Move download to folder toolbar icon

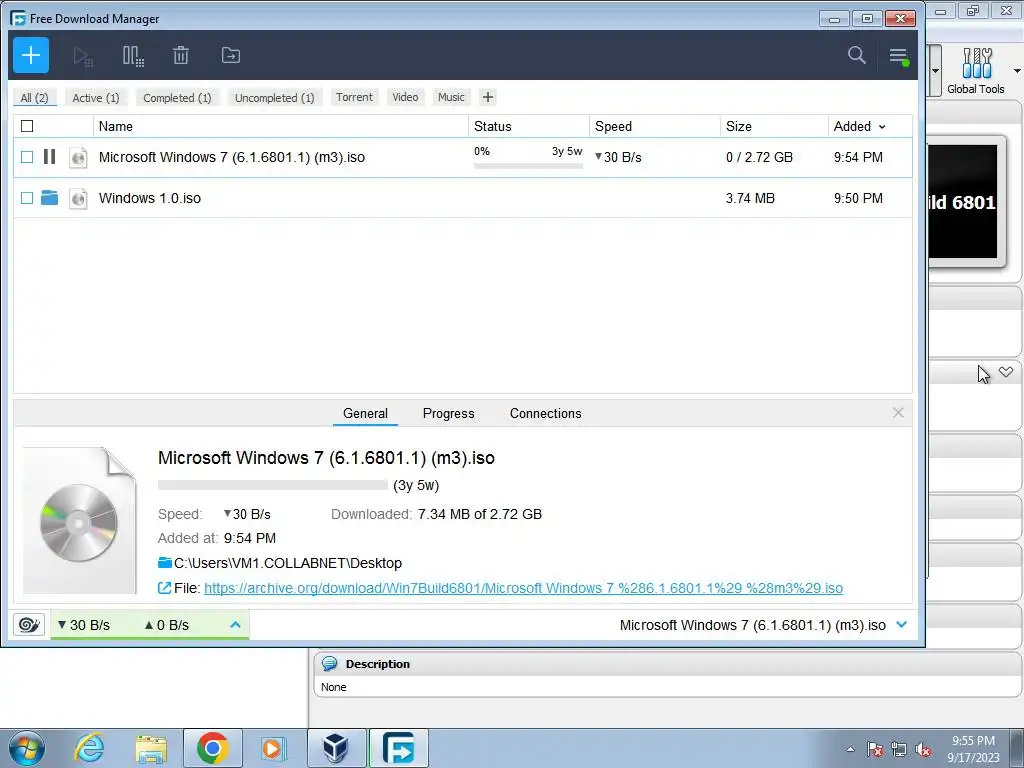coord(231,56)
